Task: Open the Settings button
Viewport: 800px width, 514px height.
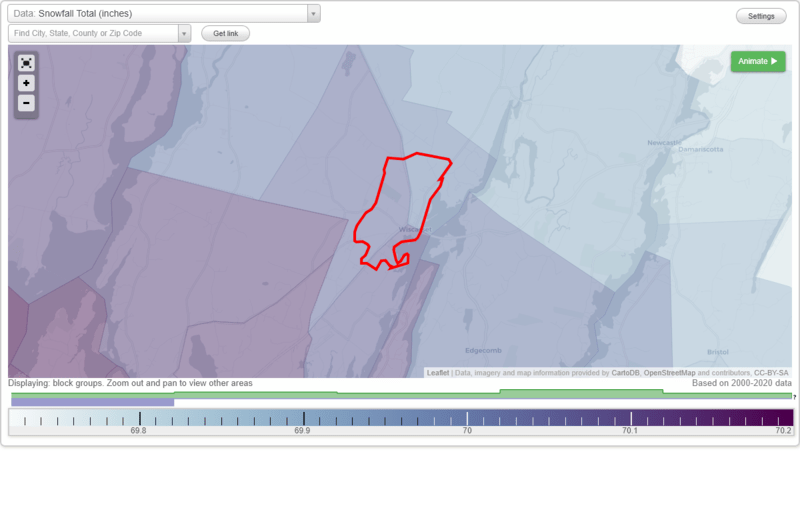Action: coord(761,16)
